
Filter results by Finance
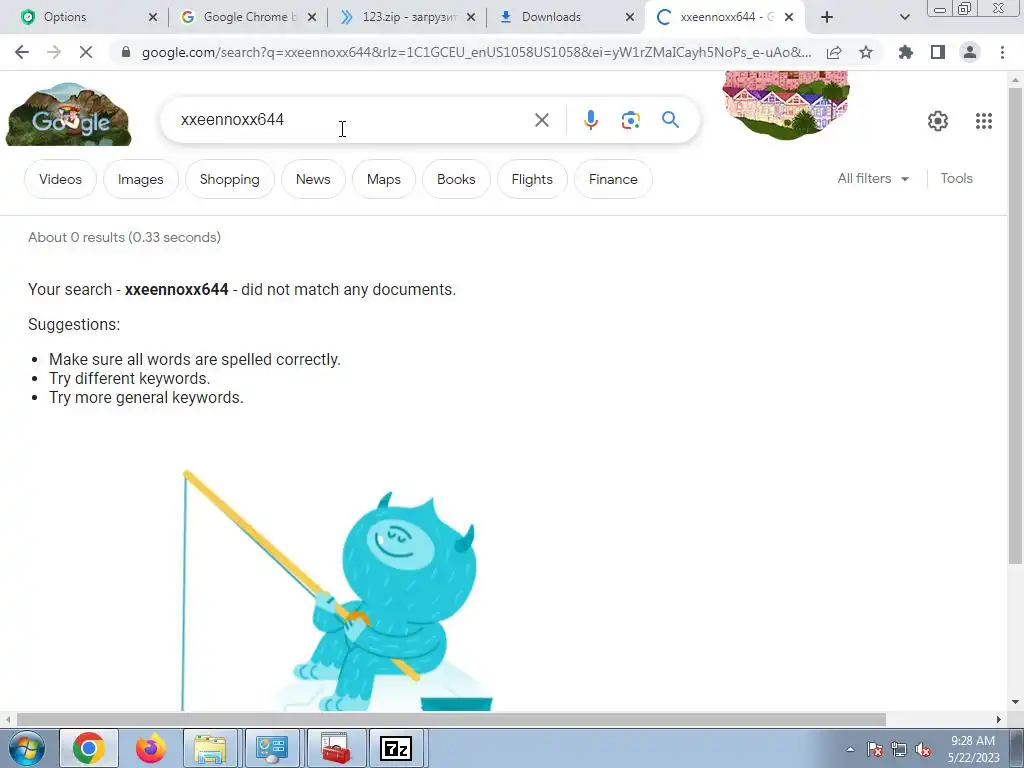[613, 179]
